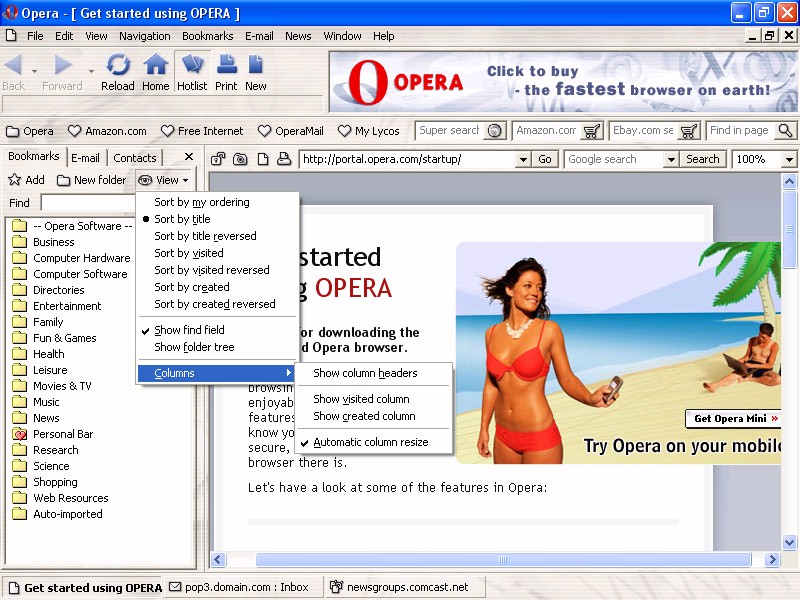
Task: Open the My Lycos bookmark
Action: tap(369, 131)
